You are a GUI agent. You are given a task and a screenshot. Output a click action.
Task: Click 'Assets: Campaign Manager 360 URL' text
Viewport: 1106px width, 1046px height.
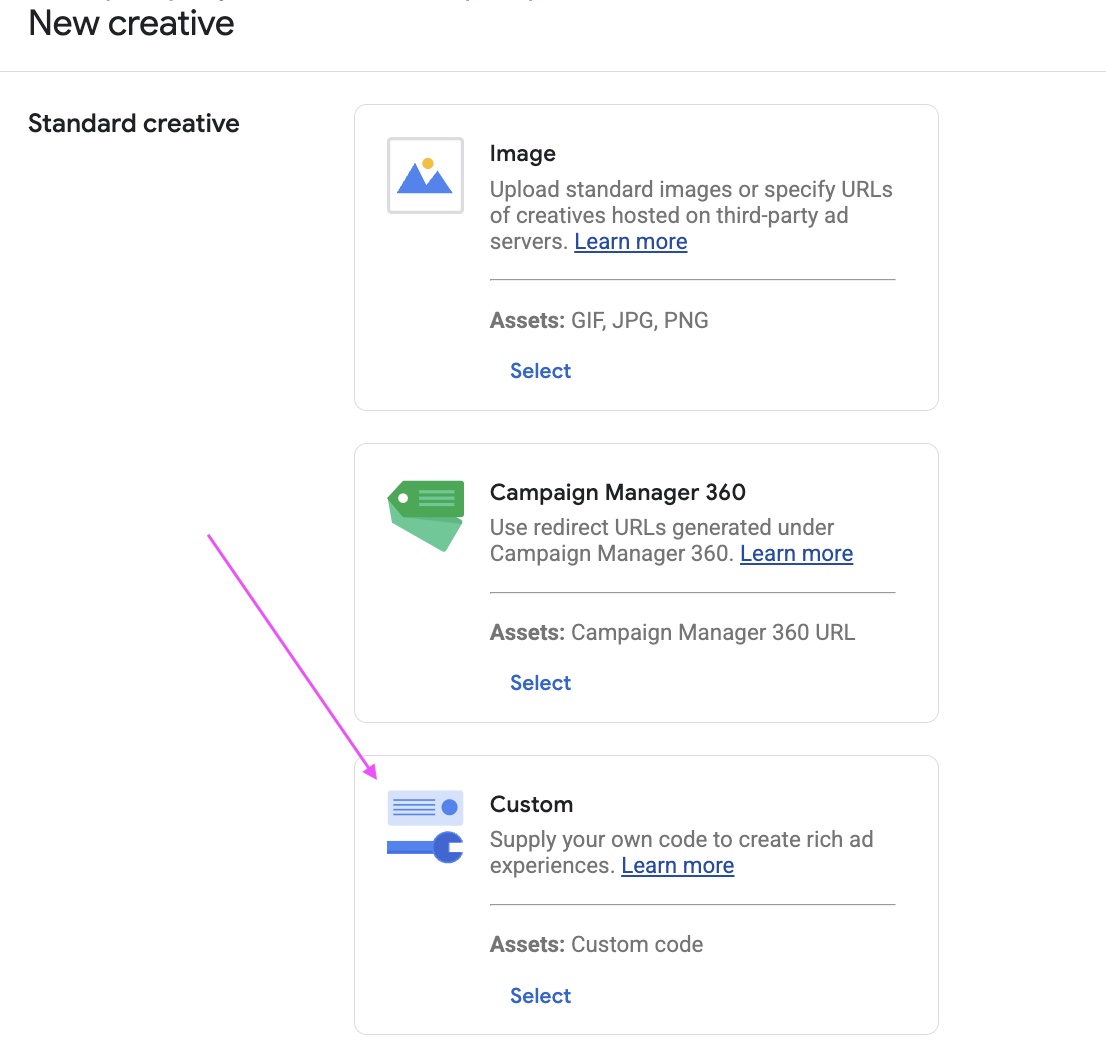click(x=672, y=633)
